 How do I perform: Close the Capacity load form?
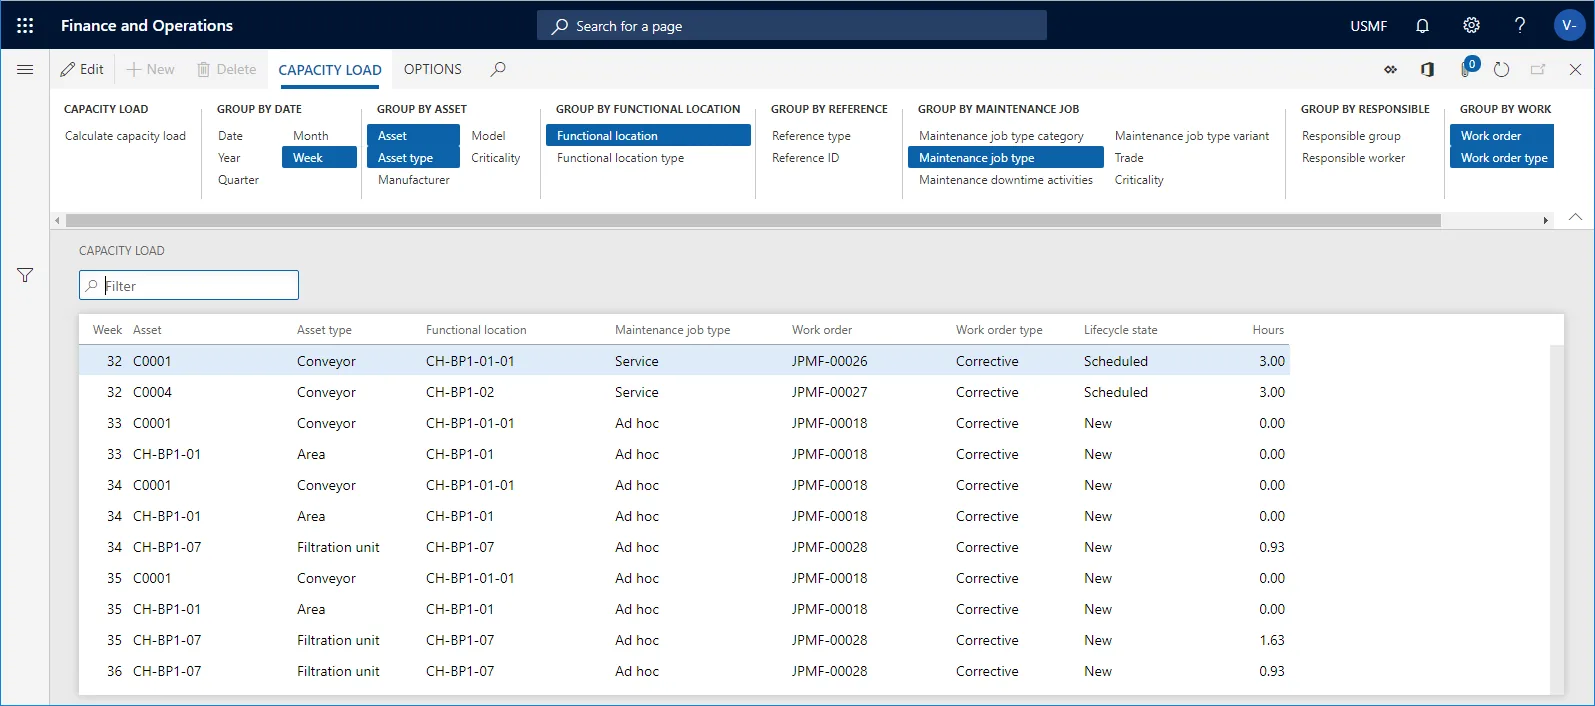tap(1575, 70)
